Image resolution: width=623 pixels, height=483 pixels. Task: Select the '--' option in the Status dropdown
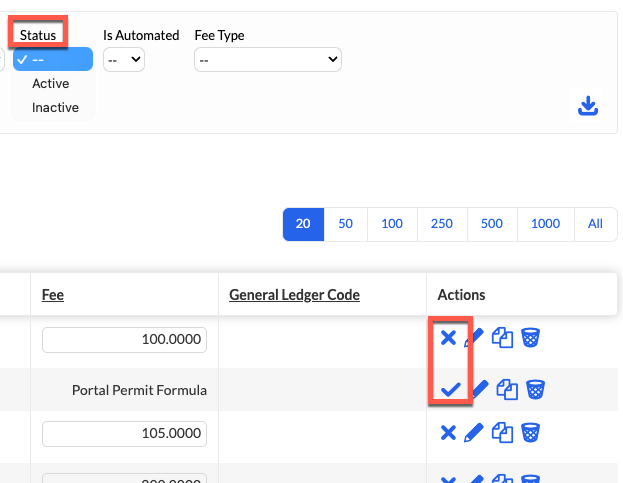coord(53,59)
